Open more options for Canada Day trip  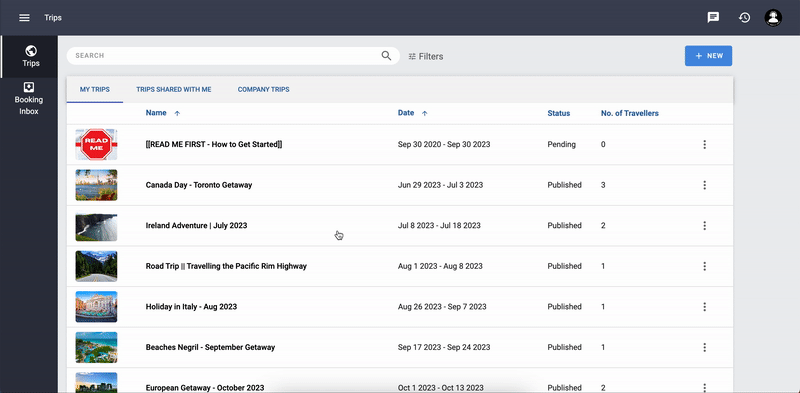coord(705,185)
